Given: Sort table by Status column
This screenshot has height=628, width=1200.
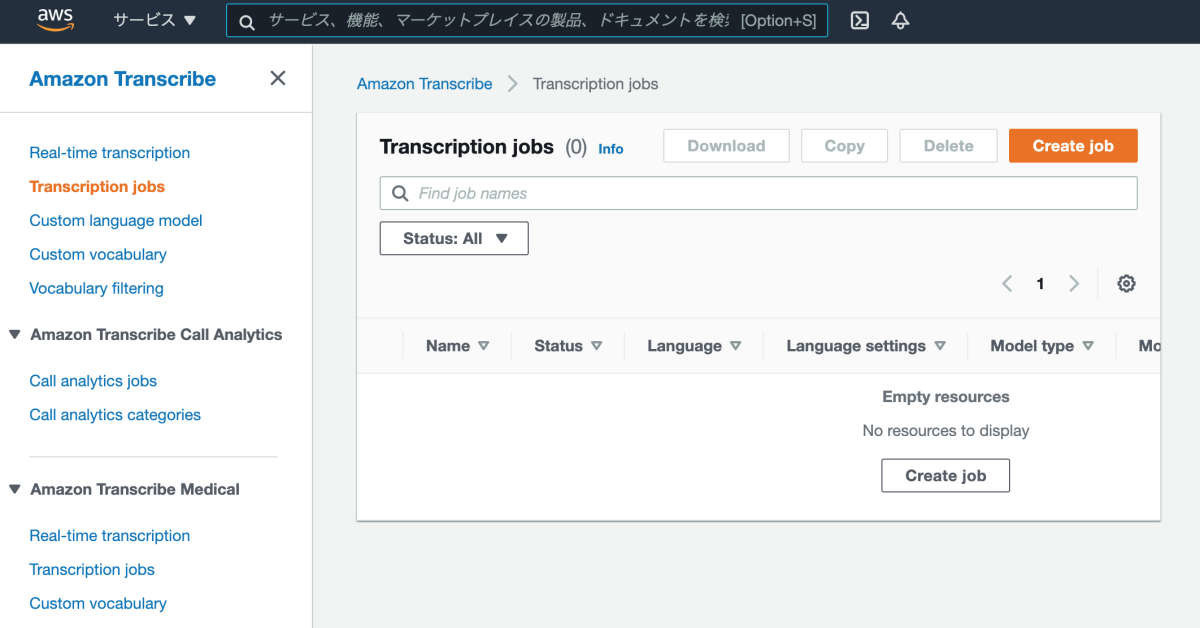Looking at the screenshot, I should click(568, 346).
